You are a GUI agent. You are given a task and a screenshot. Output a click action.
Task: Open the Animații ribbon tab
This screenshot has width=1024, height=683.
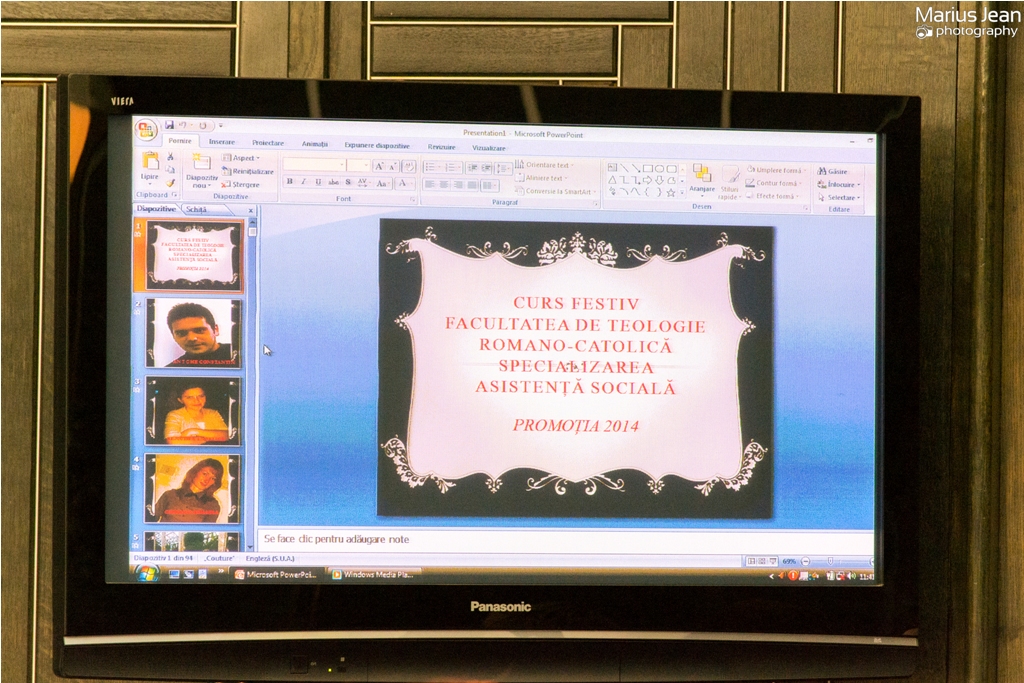[315, 144]
